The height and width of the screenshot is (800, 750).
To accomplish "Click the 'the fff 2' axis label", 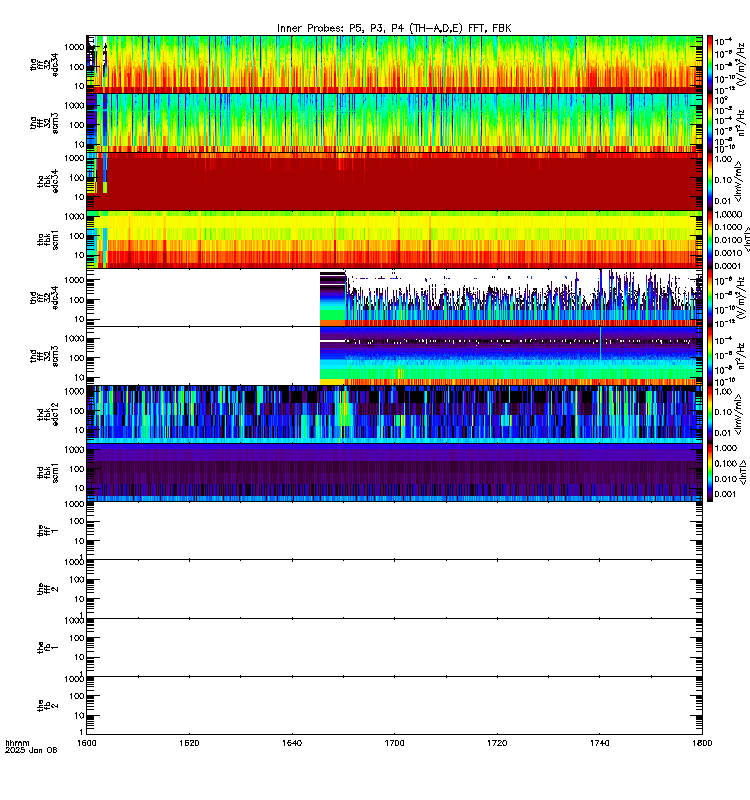I will pos(48,589).
